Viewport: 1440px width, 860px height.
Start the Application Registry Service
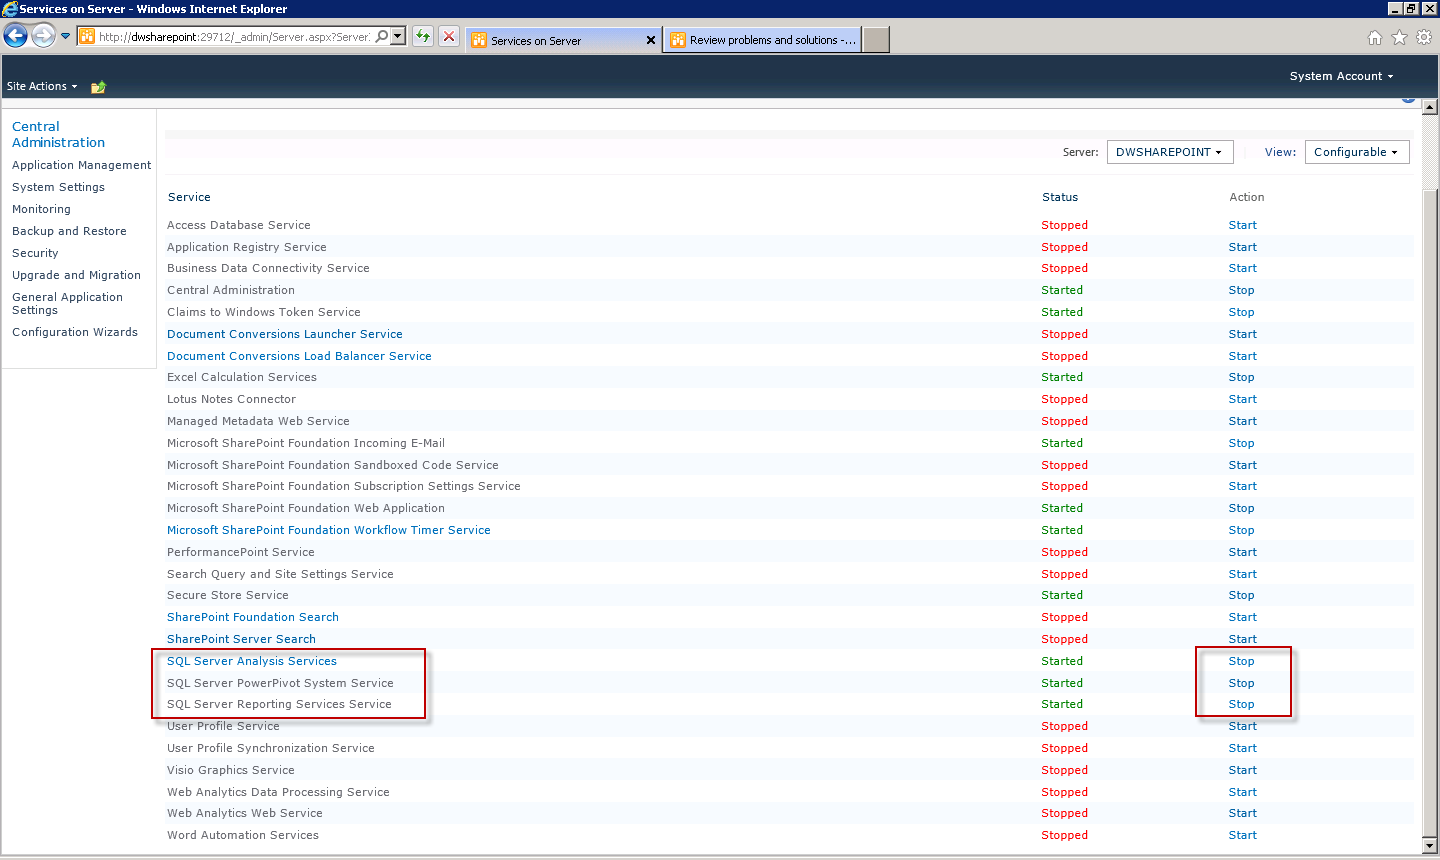pyautogui.click(x=1243, y=247)
